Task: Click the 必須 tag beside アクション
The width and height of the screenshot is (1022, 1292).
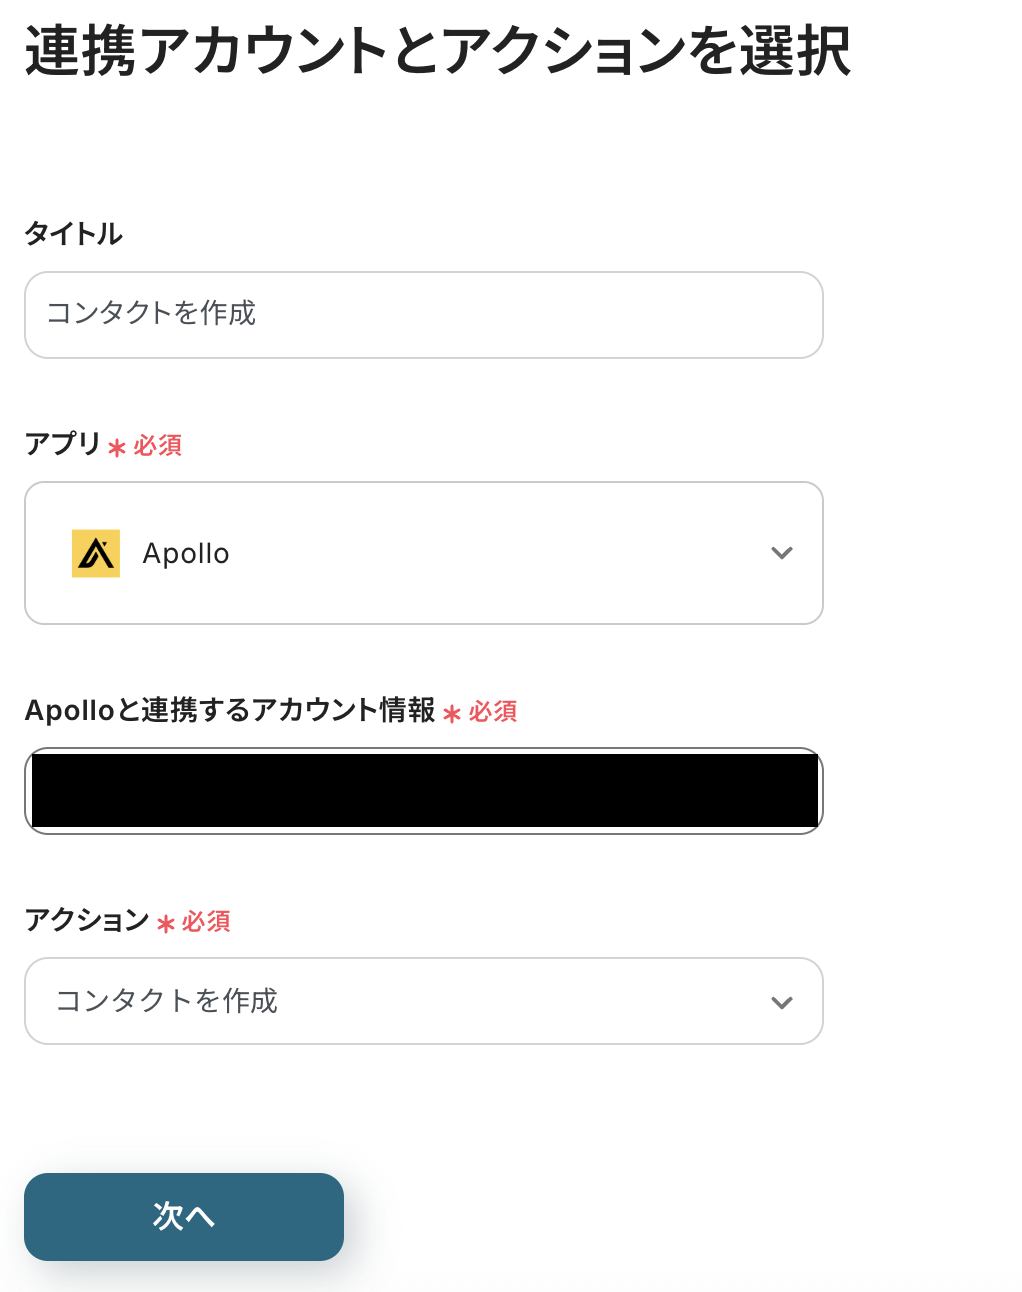Action: (206, 922)
